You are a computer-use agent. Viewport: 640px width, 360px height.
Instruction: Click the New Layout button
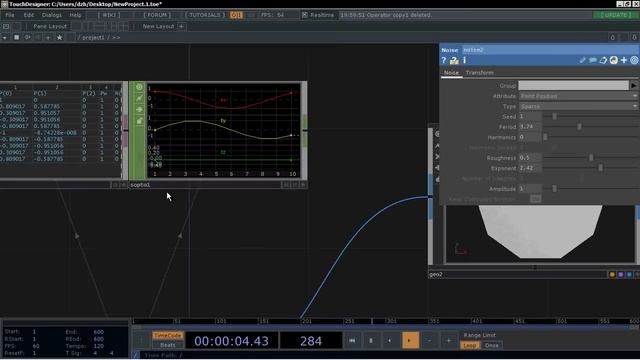tap(158, 26)
